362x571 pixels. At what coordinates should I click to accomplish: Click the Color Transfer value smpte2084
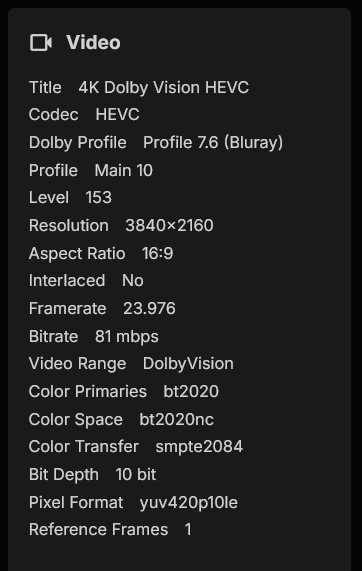coord(199,447)
